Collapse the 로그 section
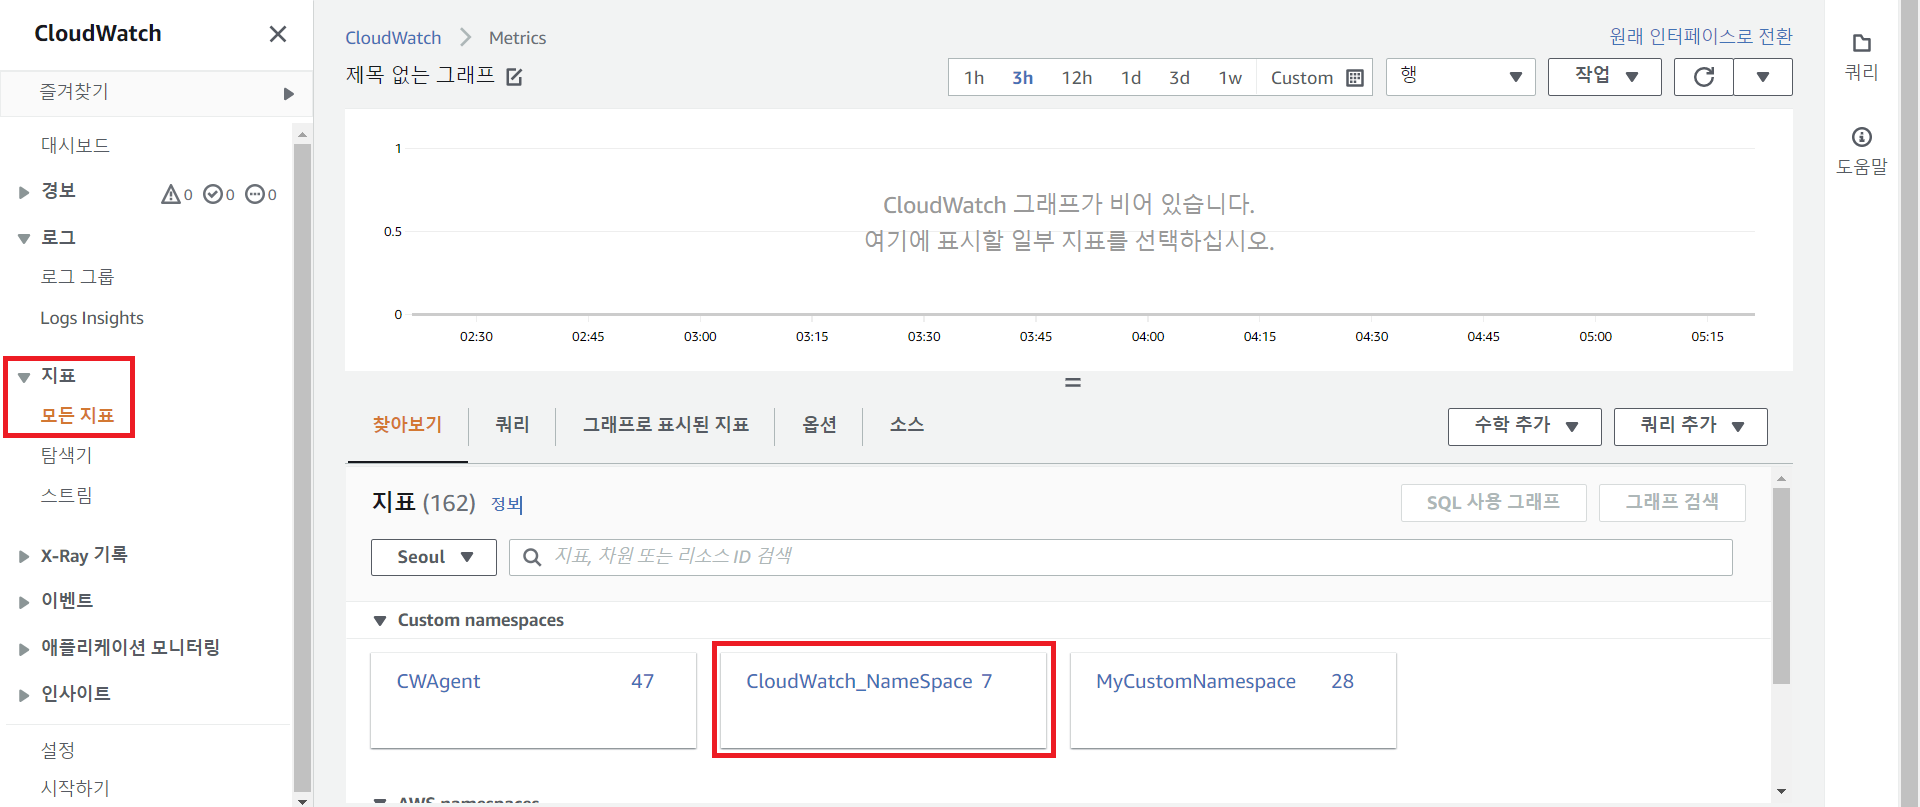Screen dimensions: 1920x807 (x=24, y=239)
